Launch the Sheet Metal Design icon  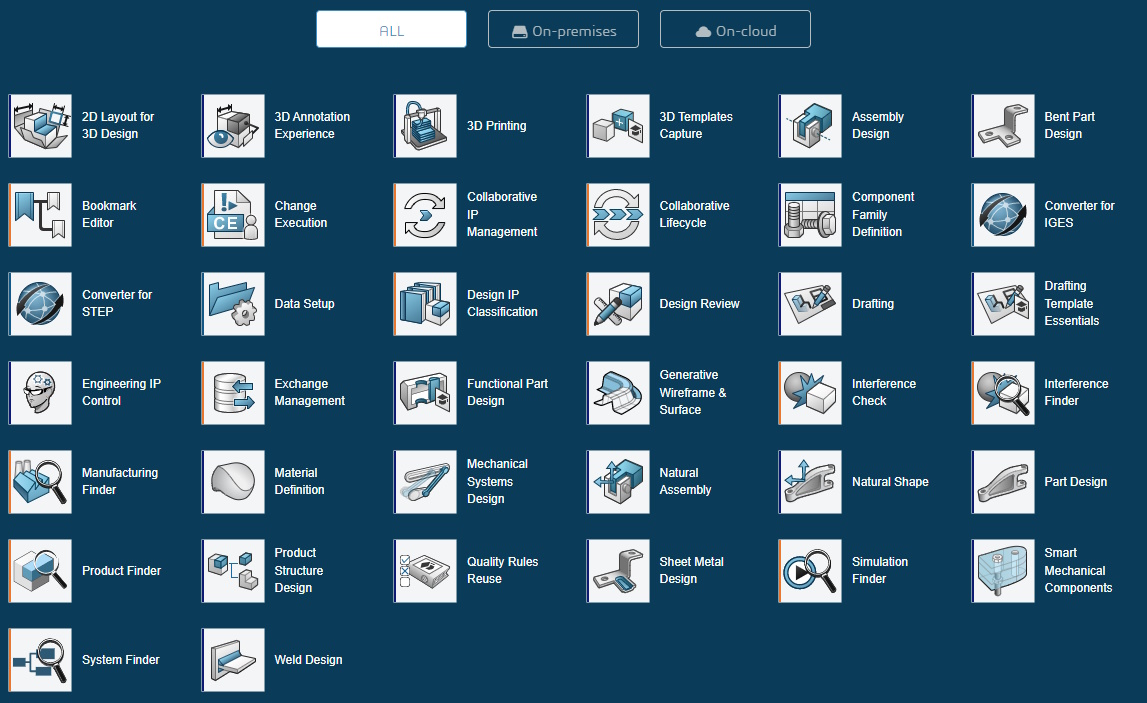[x=619, y=571]
